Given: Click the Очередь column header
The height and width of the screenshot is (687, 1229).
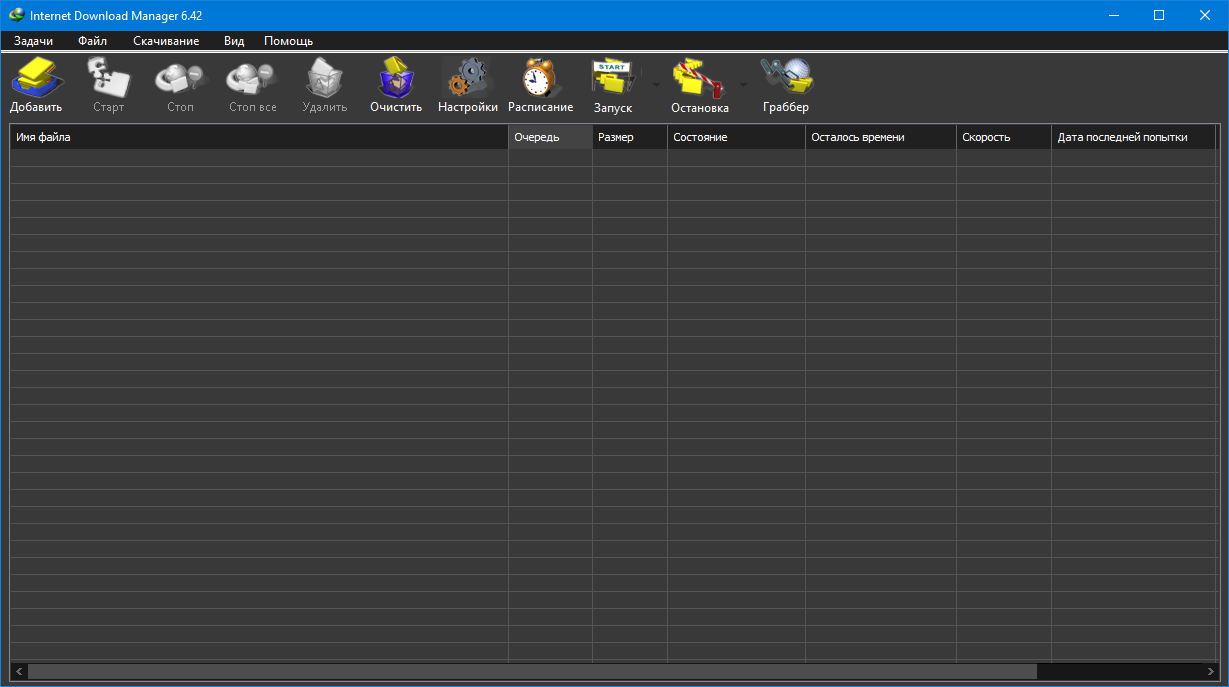Looking at the screenshot, I should (549, 137).
